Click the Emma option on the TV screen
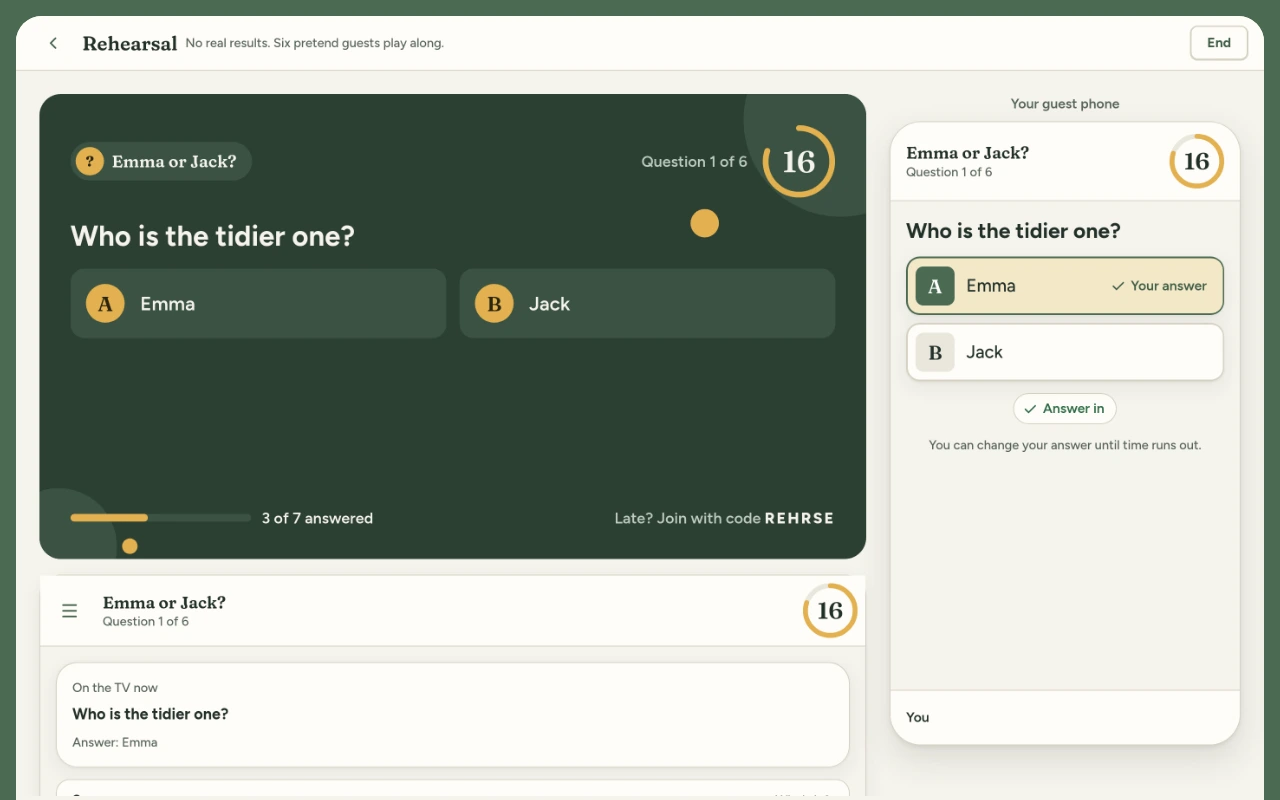Screen dimensions: 1280x800 [x=258, y=303]
